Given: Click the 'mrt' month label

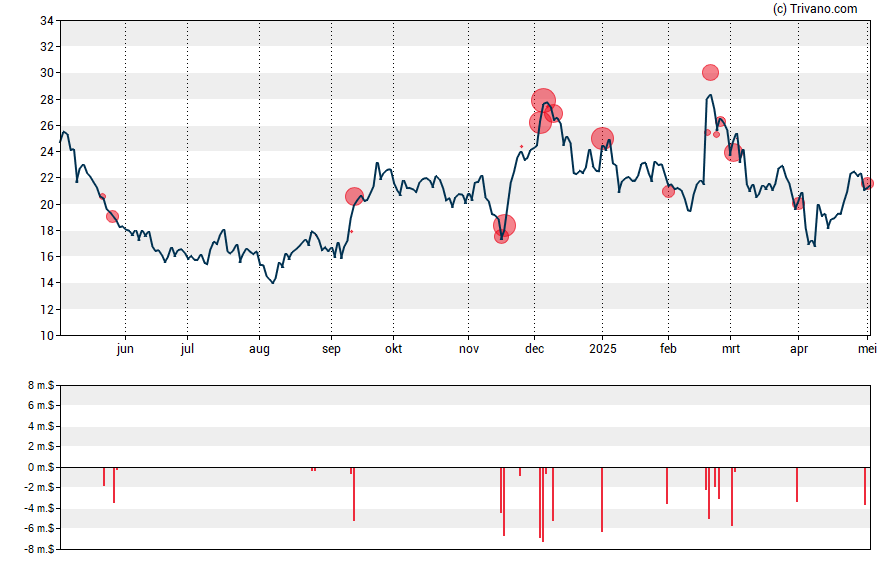Looking at the screenshot, I should tap(731, 349).
